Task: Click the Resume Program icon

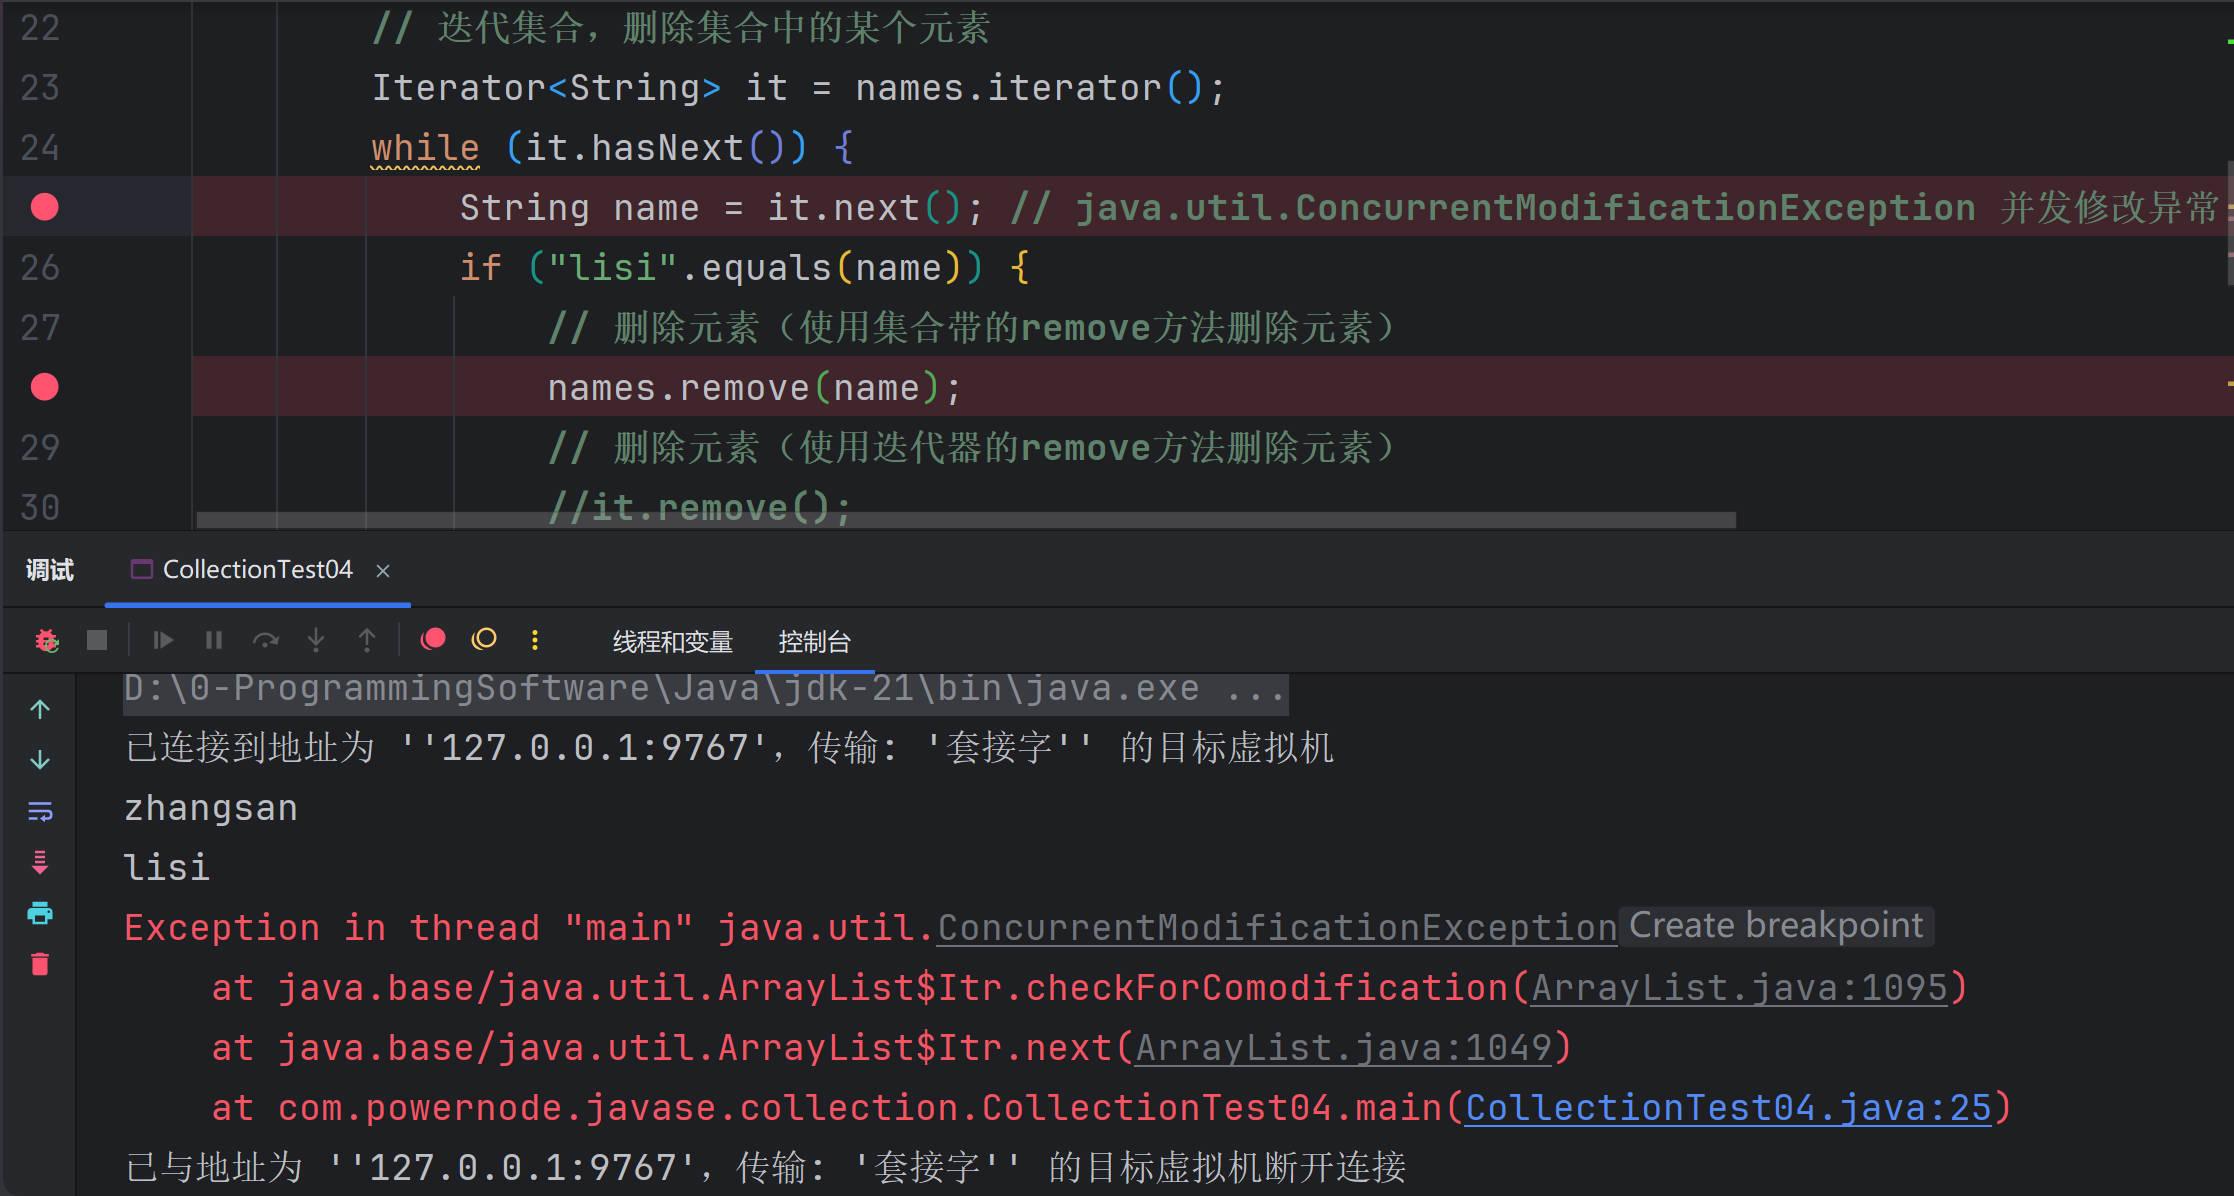Action: (x=163, y=640)
